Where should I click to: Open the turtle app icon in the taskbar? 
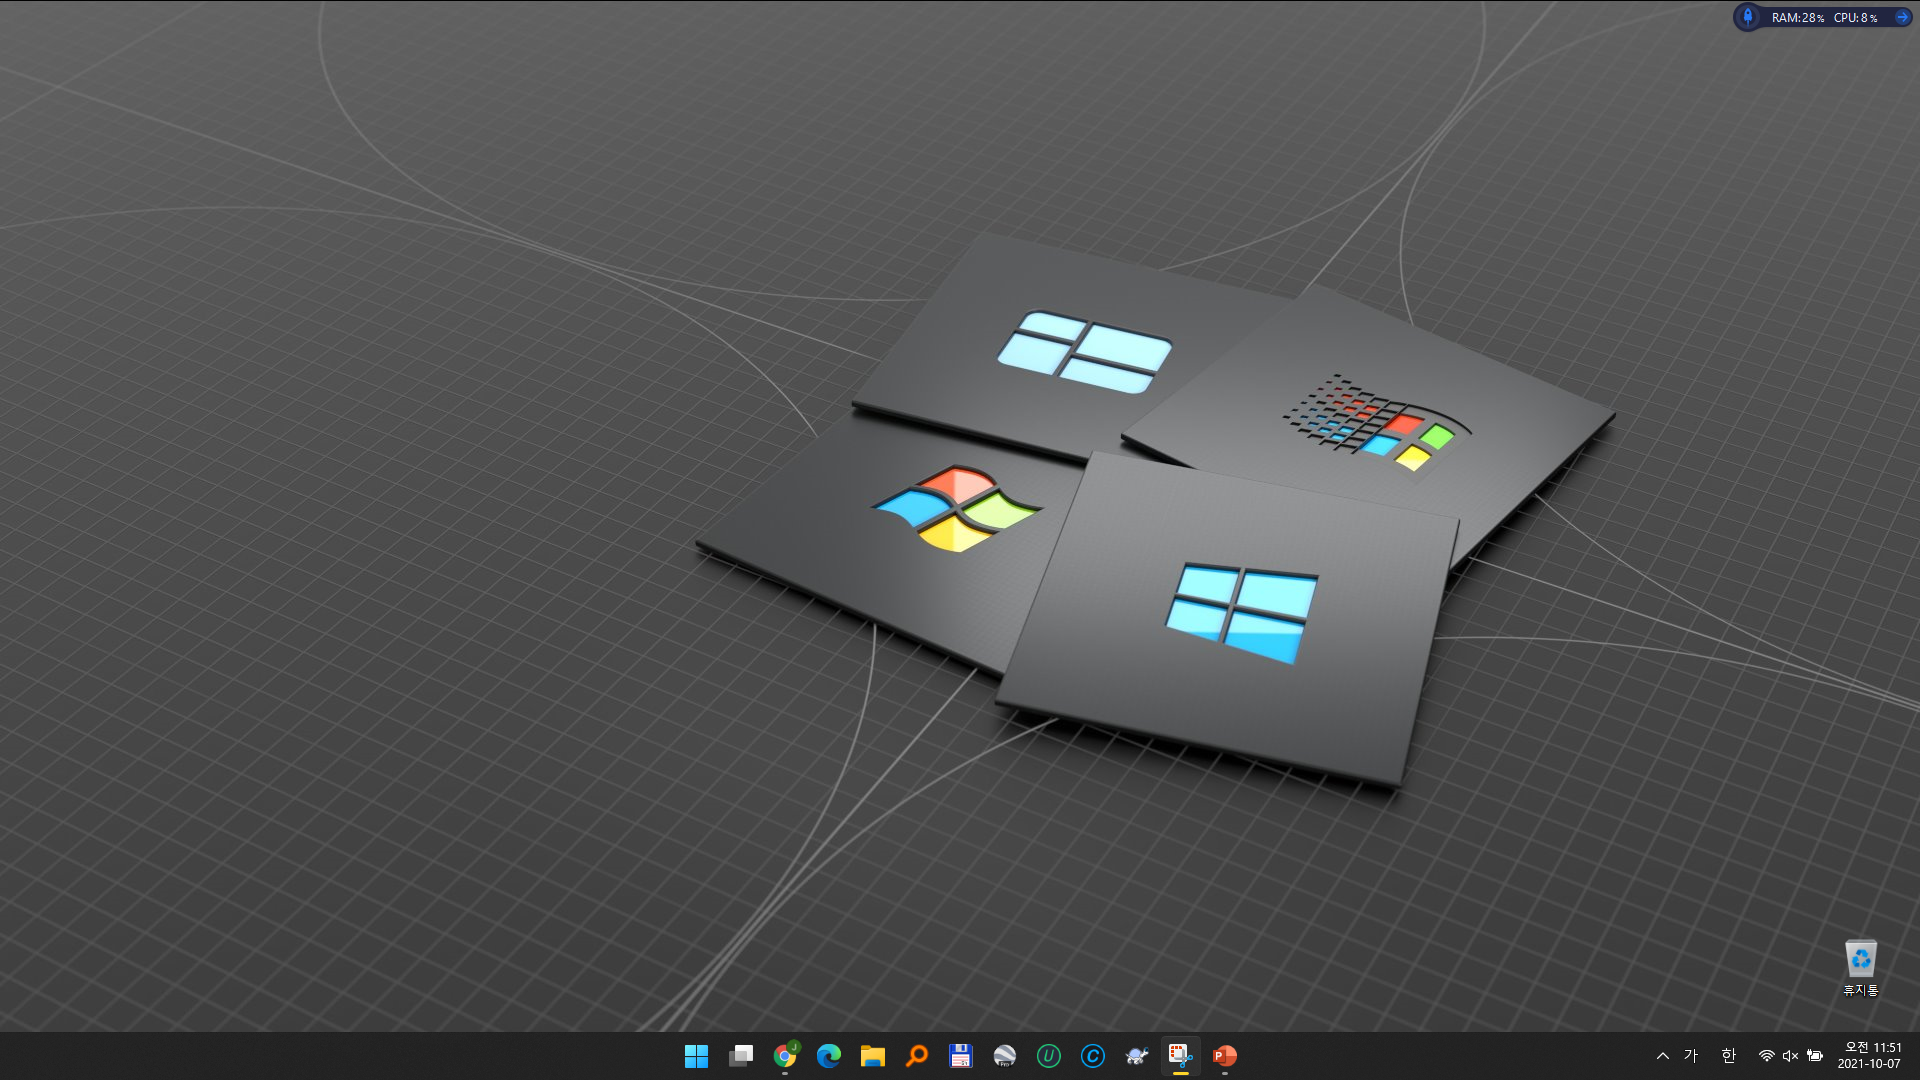(x=1137, y=1056)
